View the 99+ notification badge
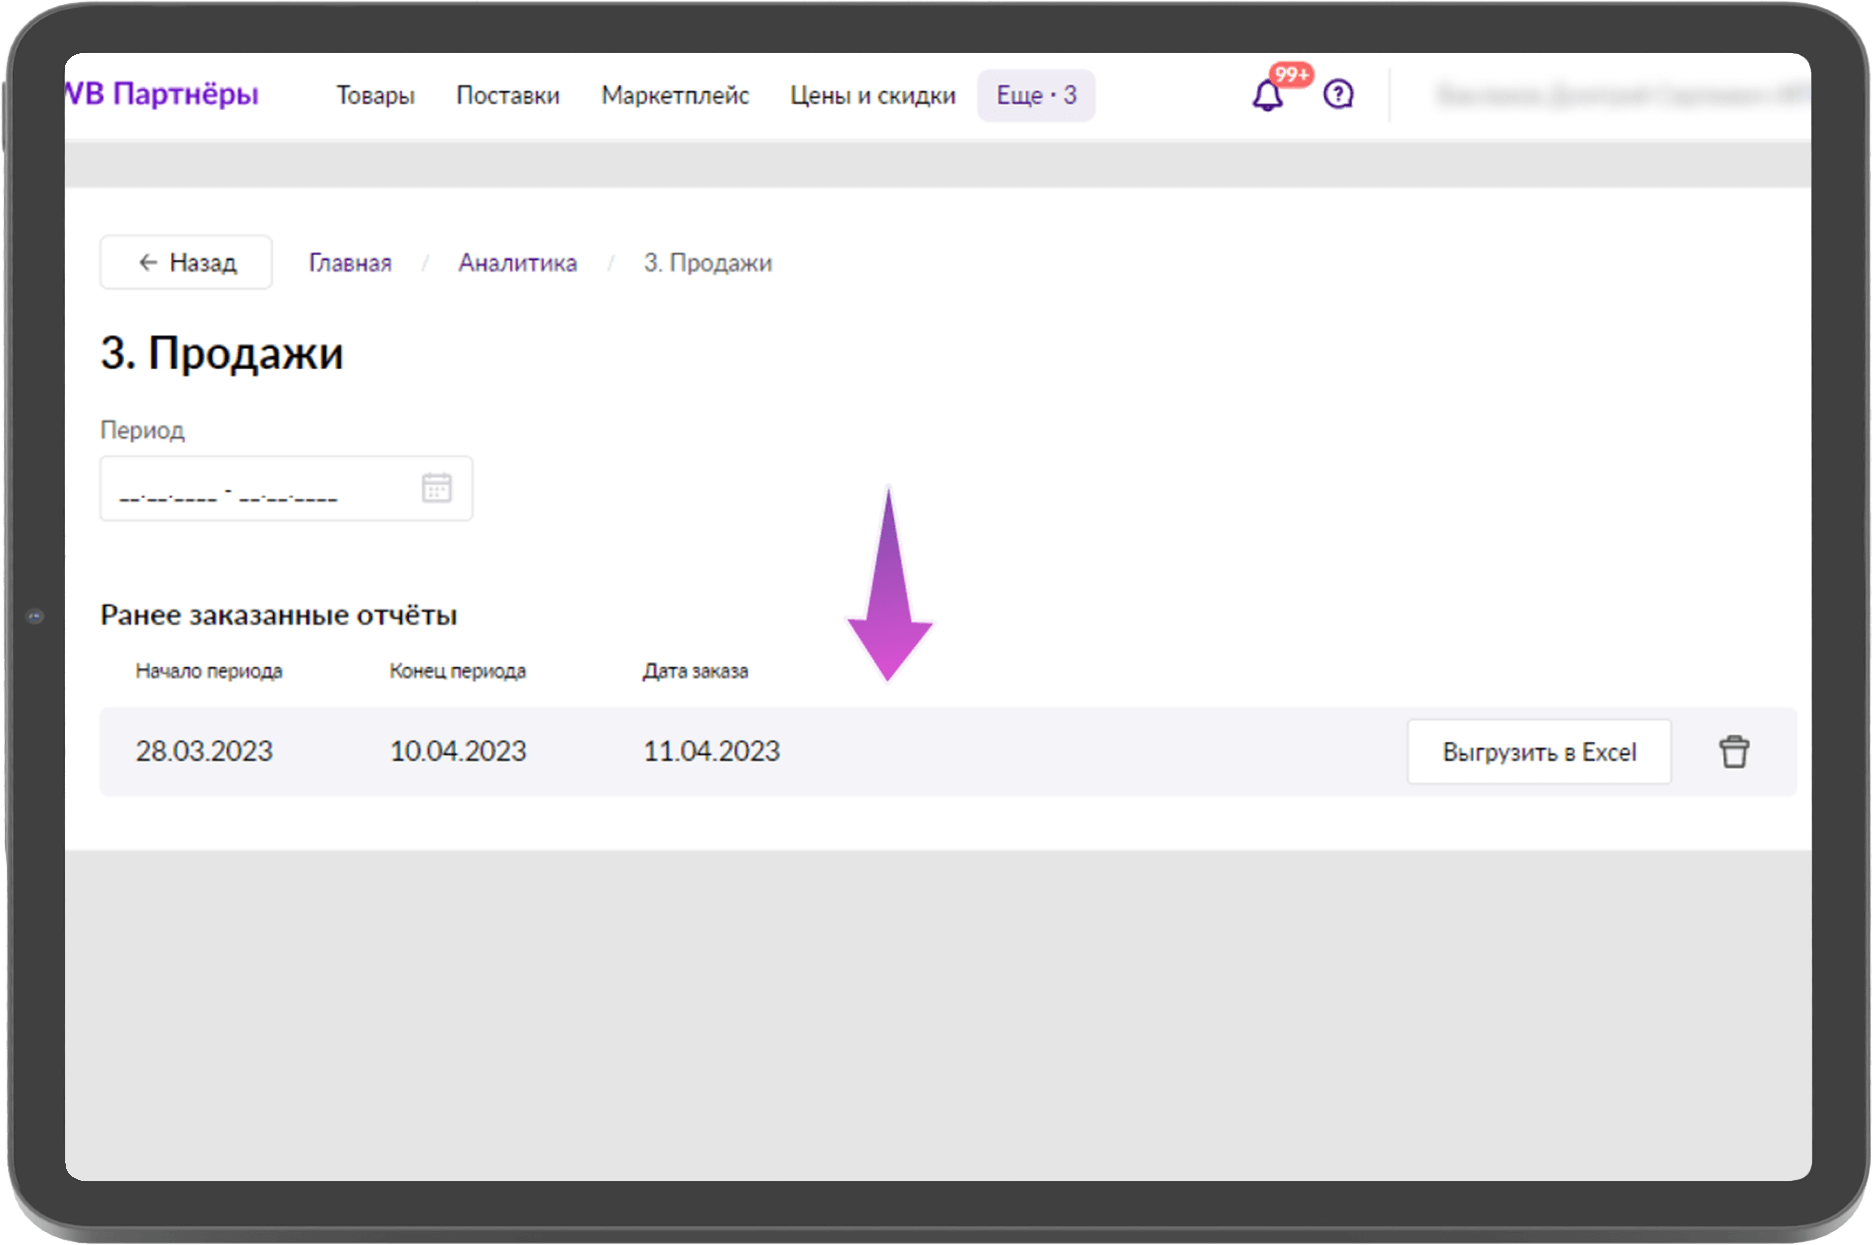 [x=1290, y=74]
